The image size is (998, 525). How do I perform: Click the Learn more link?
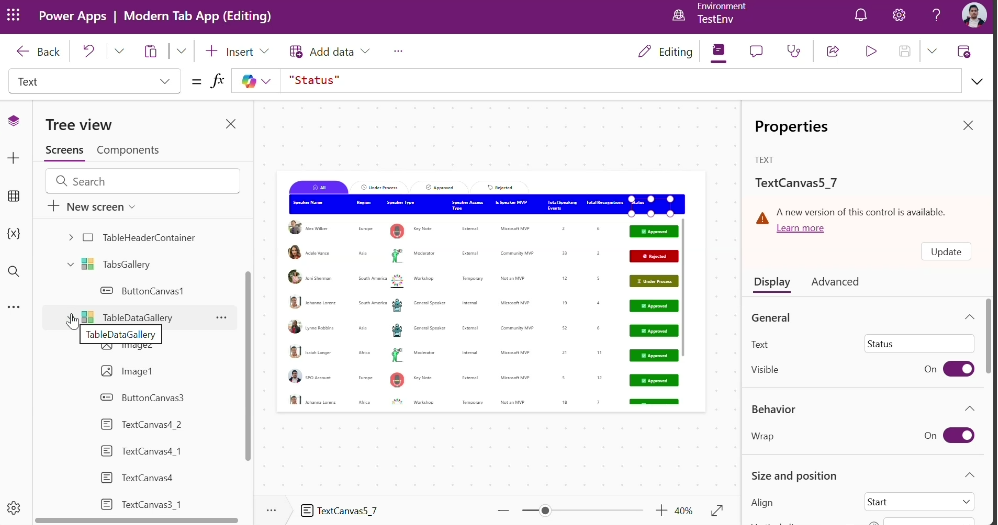(799, 228)
